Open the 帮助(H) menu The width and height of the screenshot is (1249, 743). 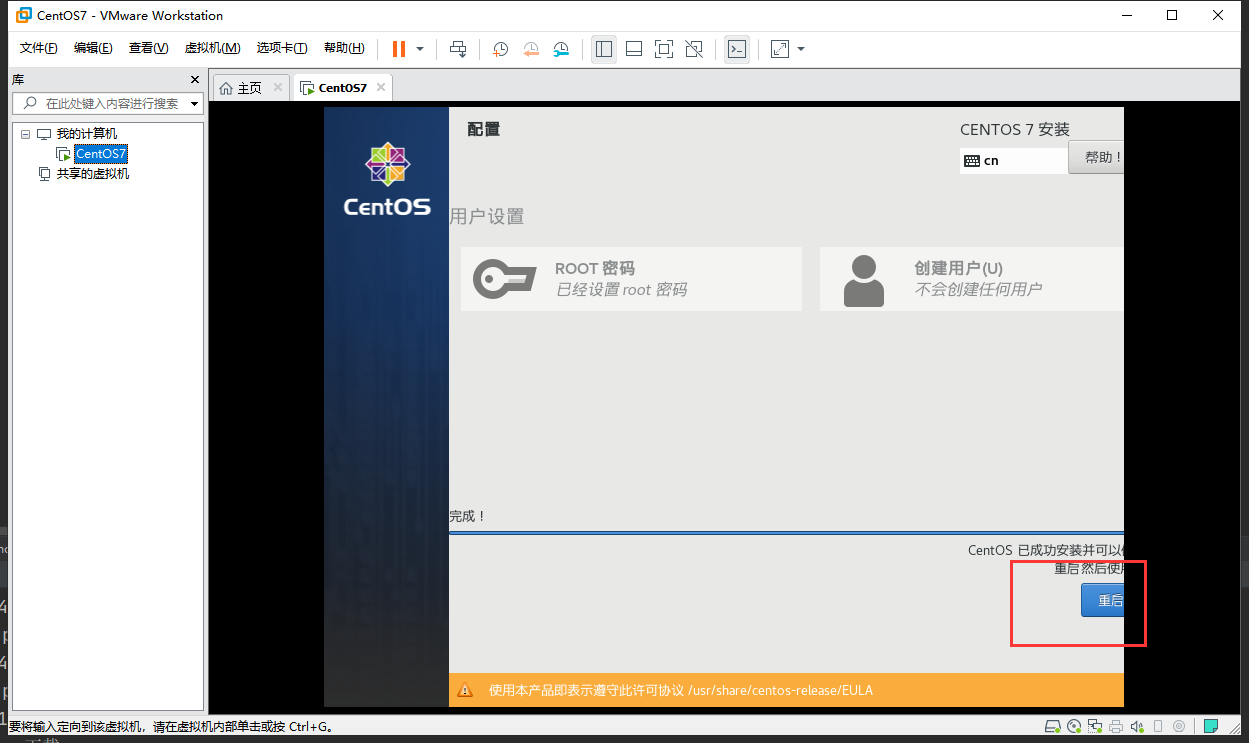coord(344,48)
